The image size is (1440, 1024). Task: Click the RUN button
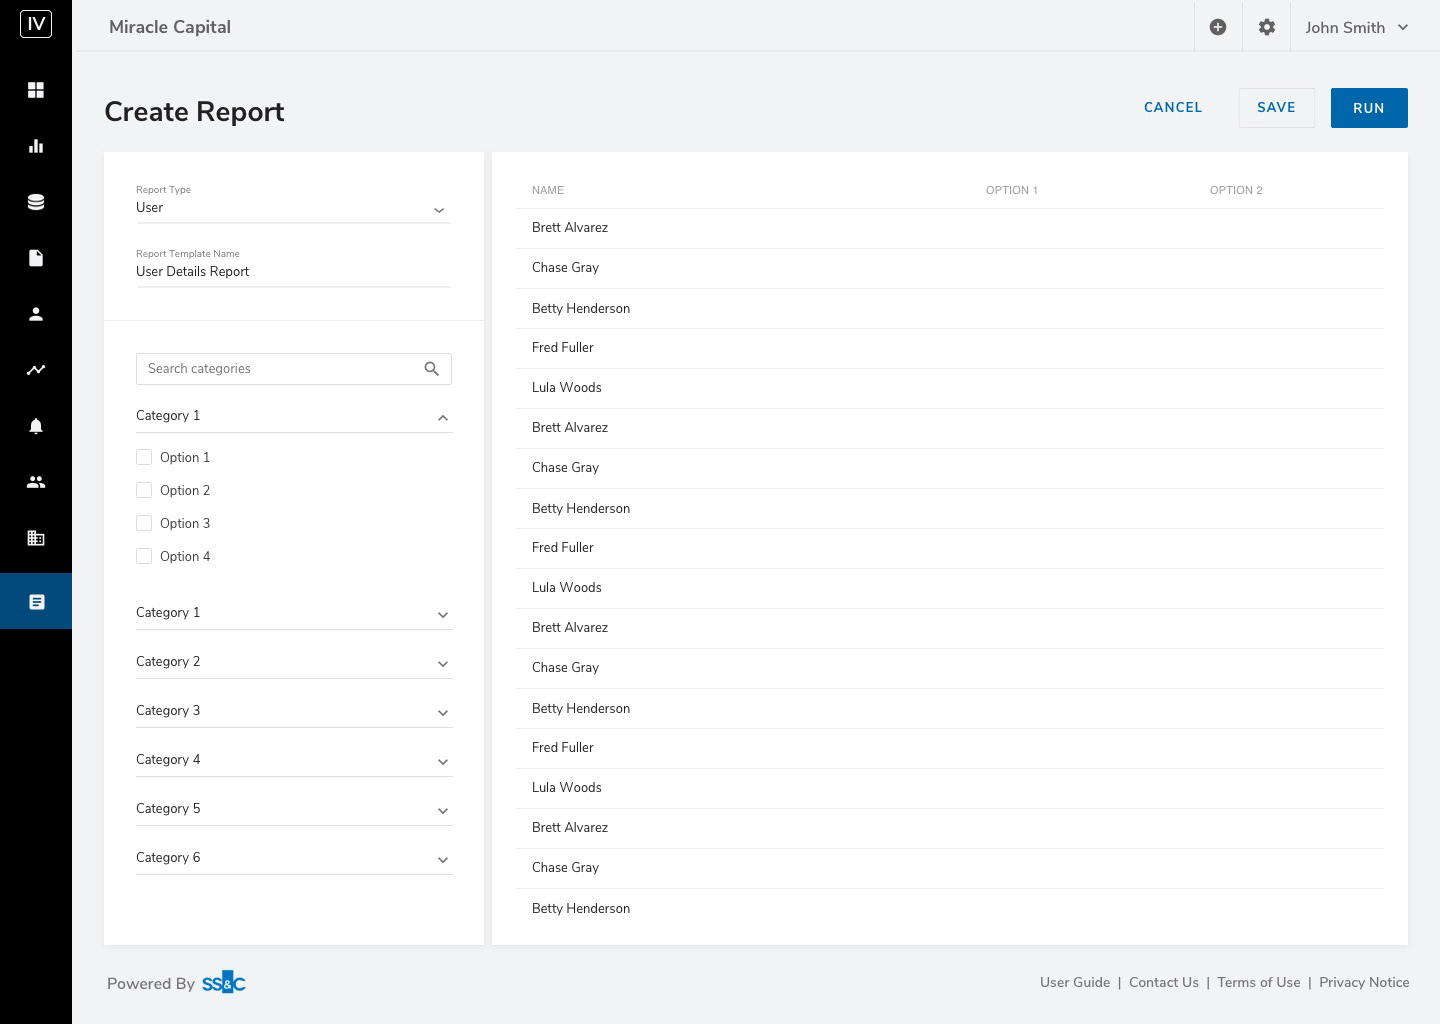coord(1369,108)
